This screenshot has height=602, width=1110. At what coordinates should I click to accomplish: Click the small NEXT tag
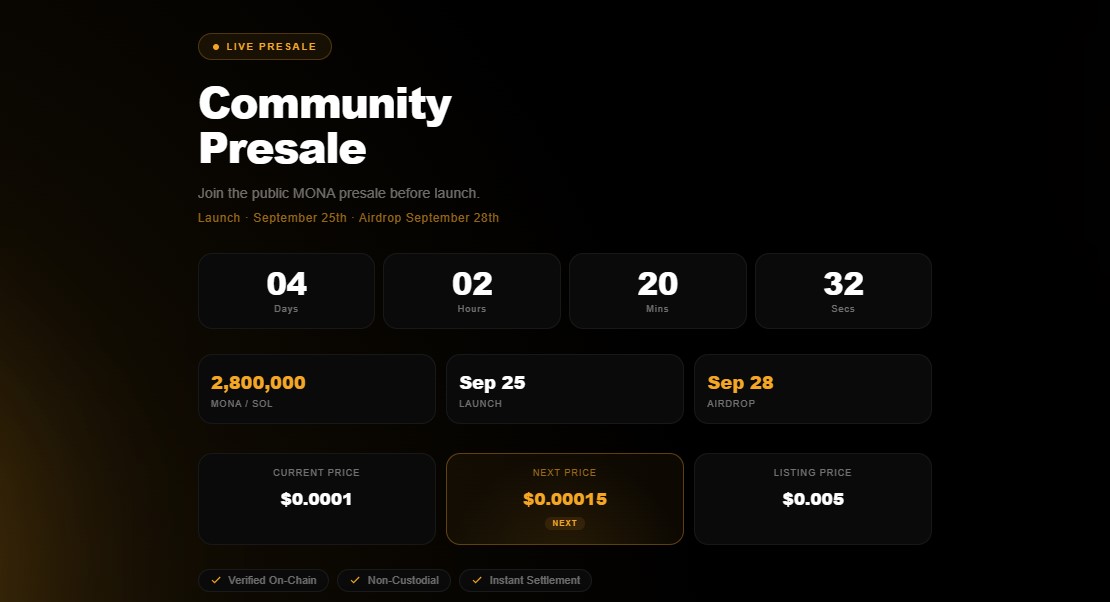pyautogui.click(x=565, y=523)
